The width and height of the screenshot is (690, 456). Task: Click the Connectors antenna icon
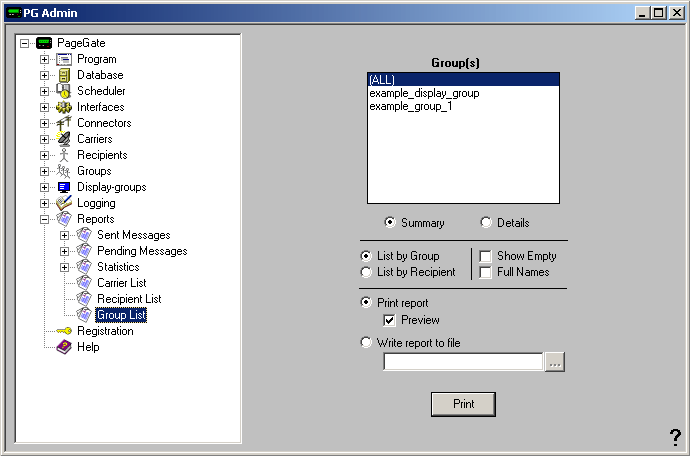pyautogui.click(x=64, y=123)
